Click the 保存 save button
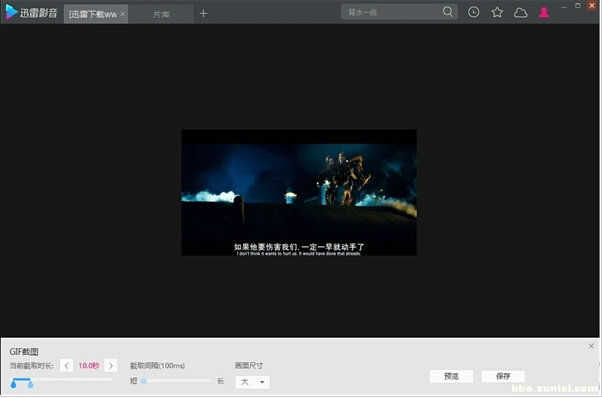This screenshot has height=398, width=602. [503, 376]
